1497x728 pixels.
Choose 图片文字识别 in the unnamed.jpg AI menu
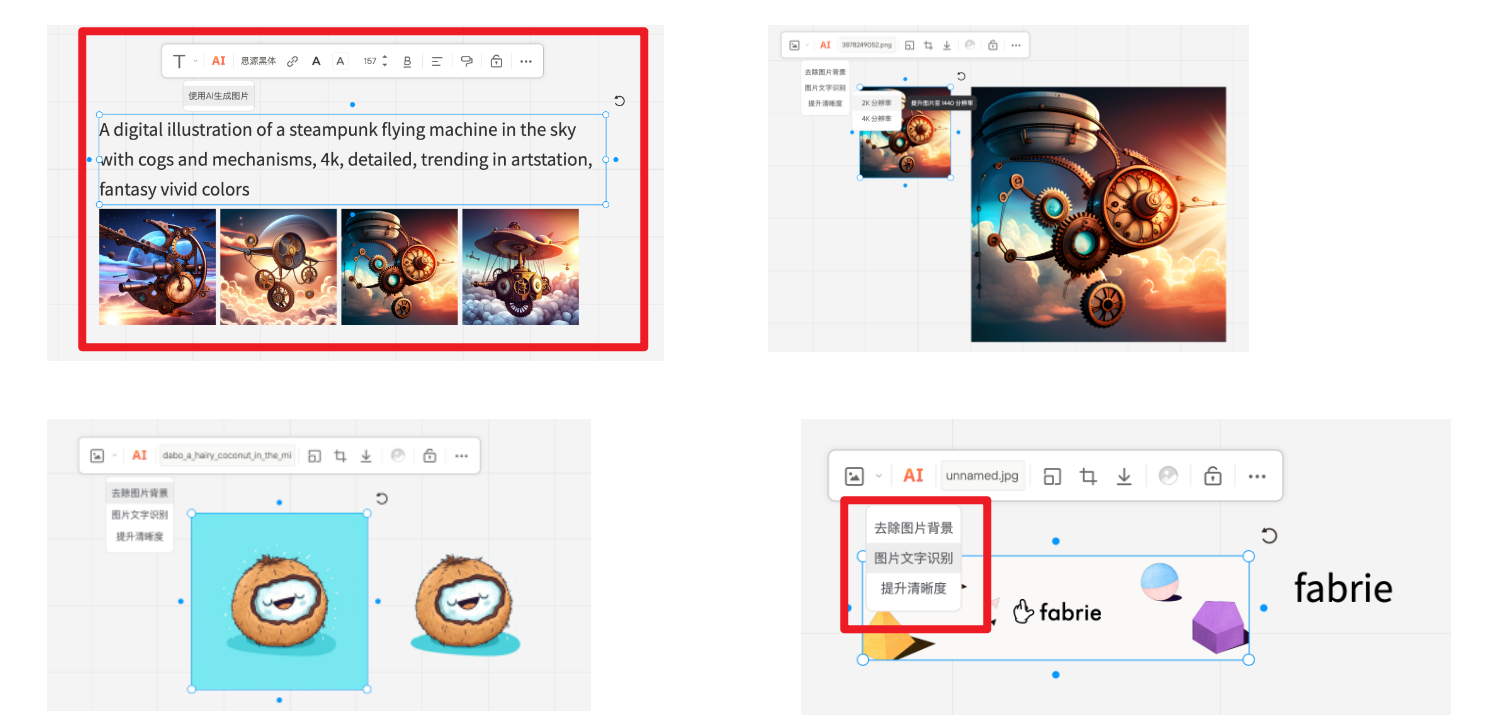[x=914, y=558]
